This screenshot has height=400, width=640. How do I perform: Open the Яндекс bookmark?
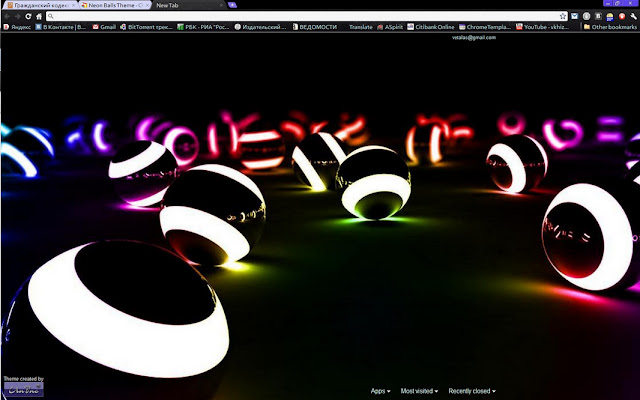click(17, 27)
